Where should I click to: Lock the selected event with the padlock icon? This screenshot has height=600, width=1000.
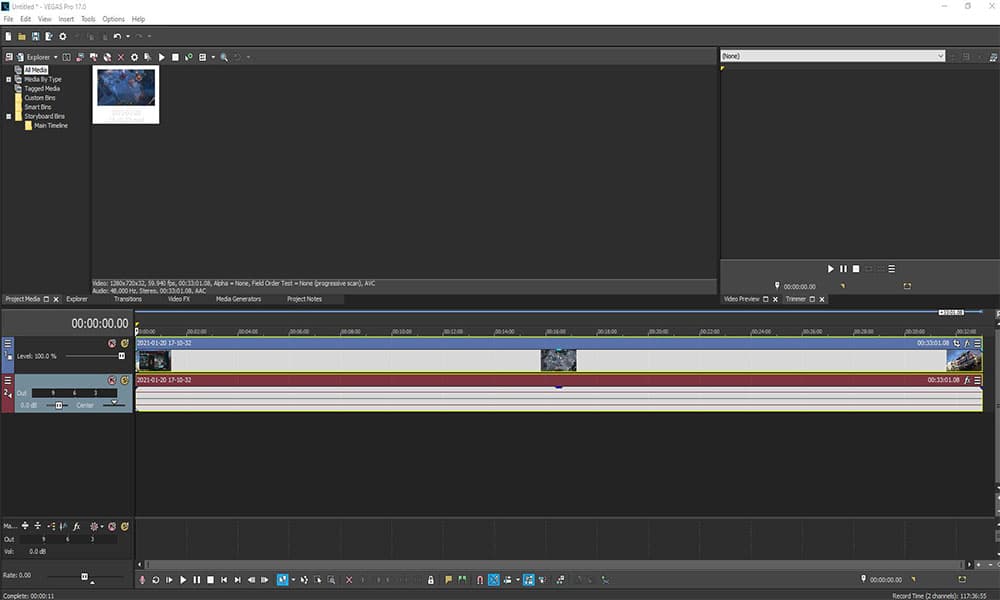tap(430, 580)
